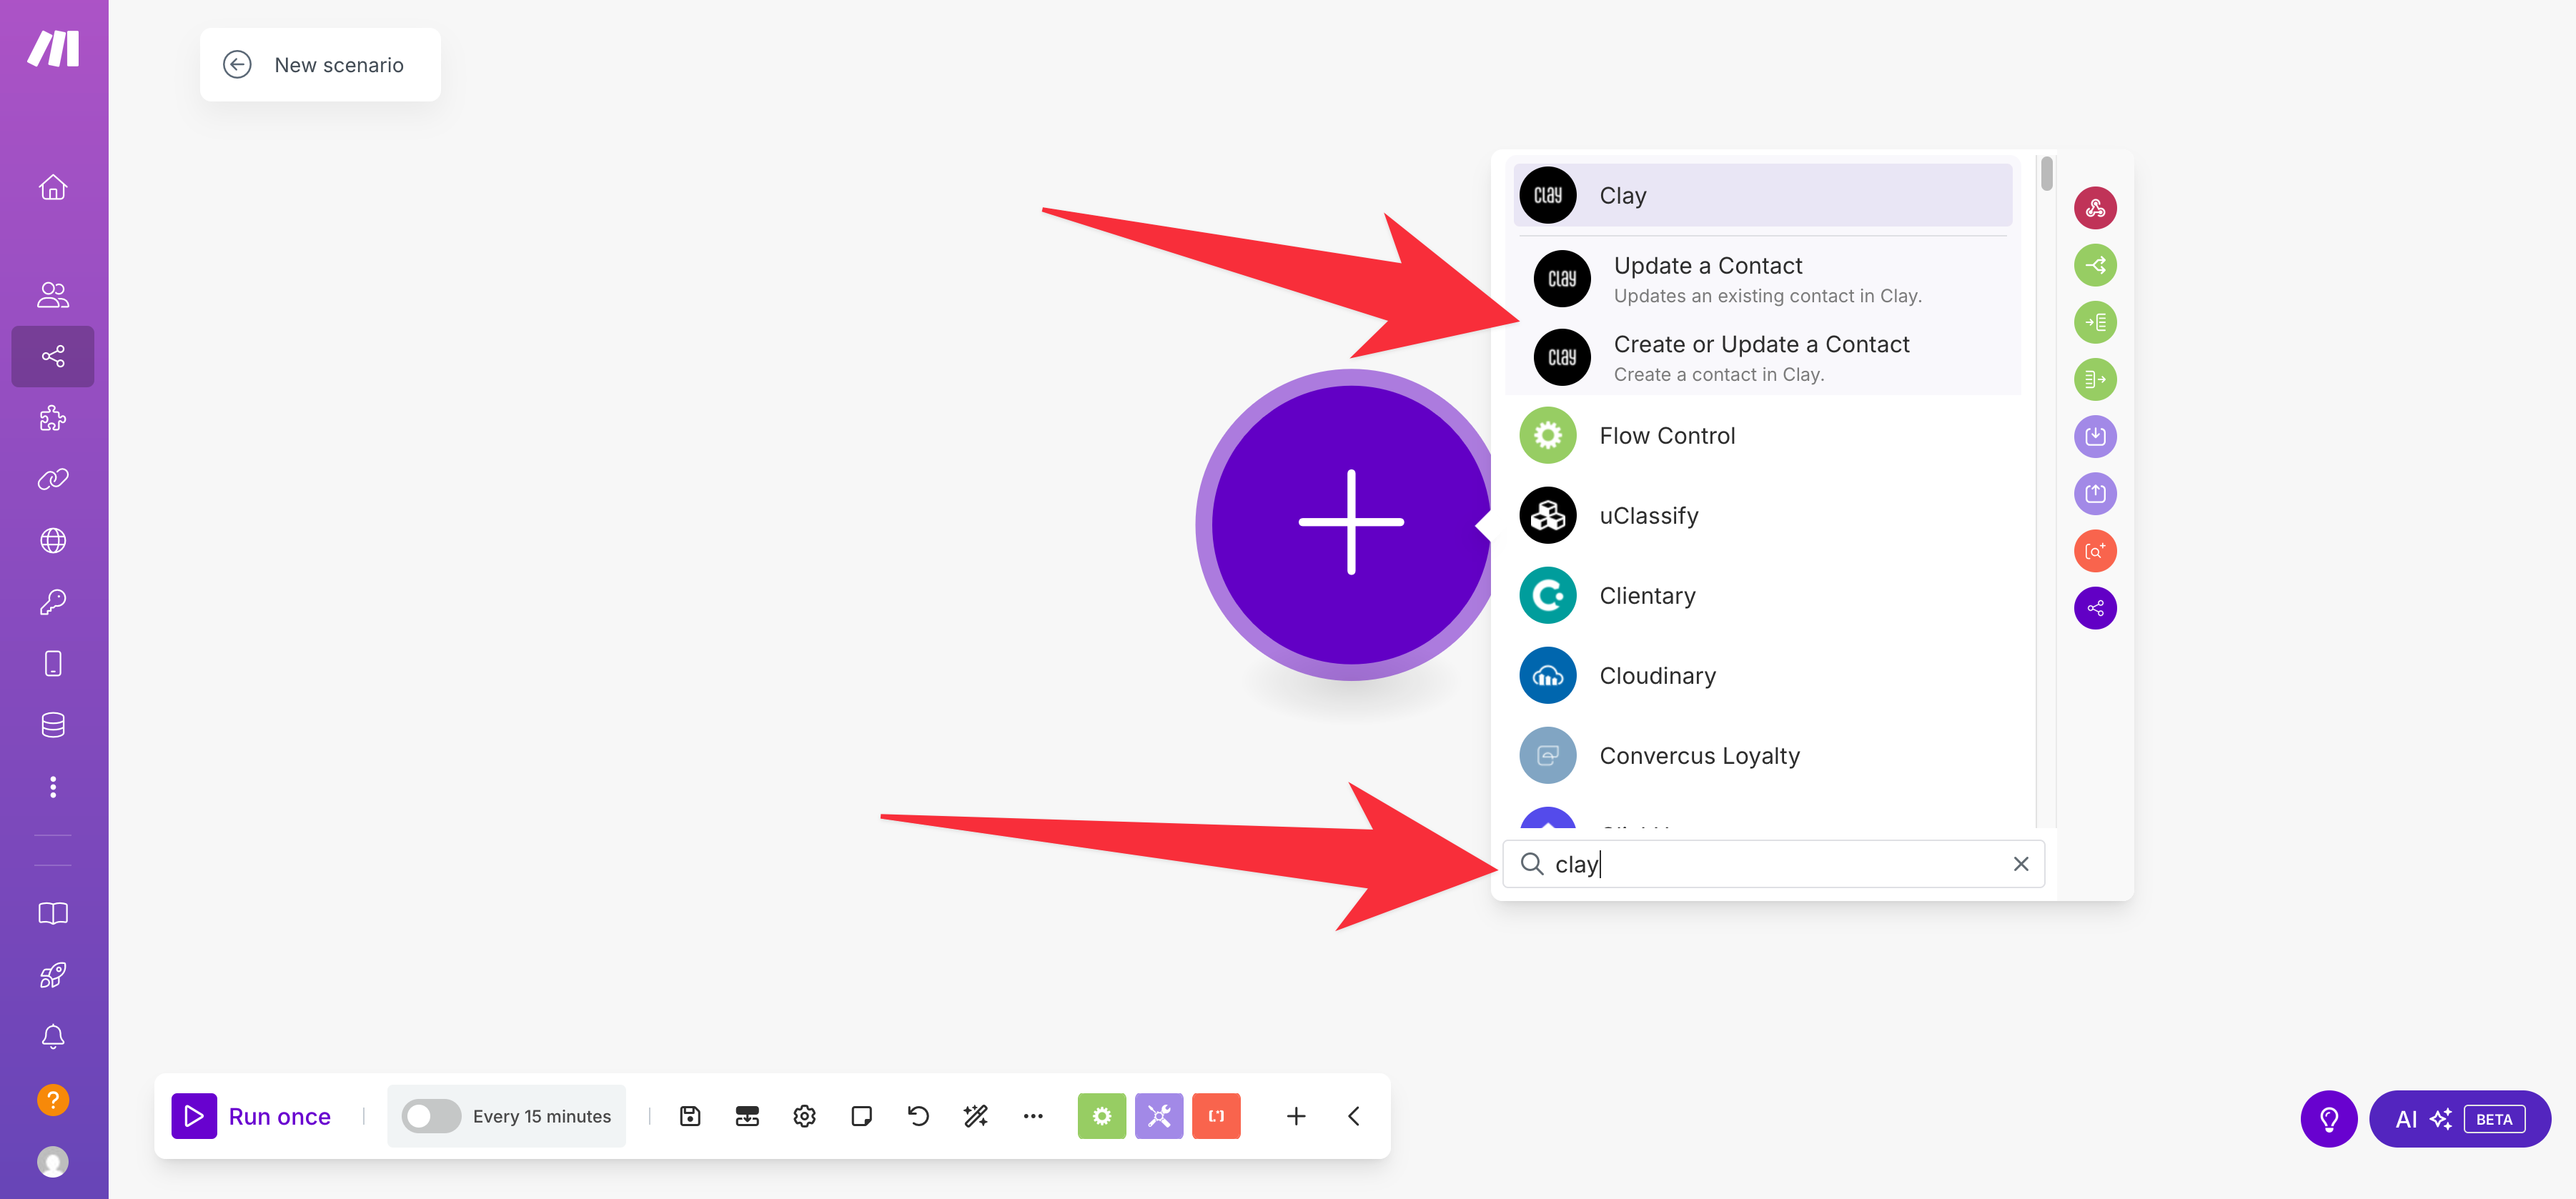
Task: Click the green Router shortcut icon
Action: 2095,265
